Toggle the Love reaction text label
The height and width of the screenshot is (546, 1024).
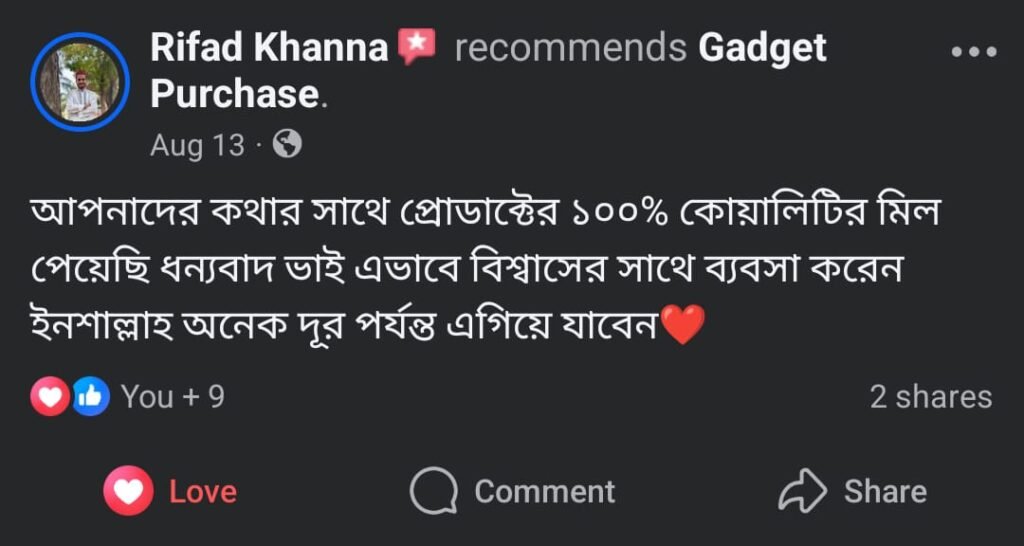click(203, 492)
